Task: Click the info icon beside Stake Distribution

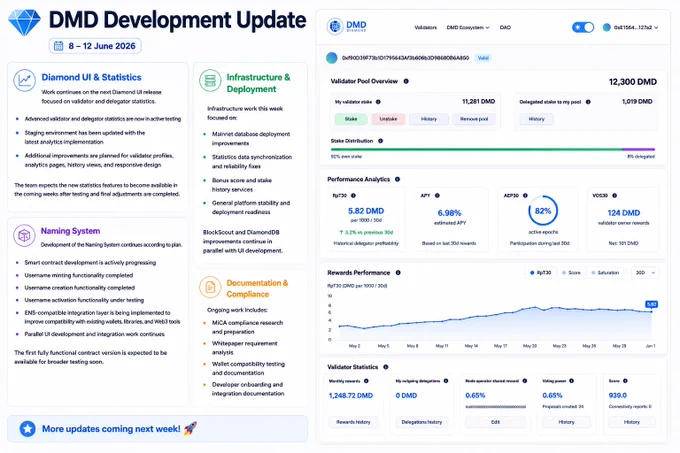Action: coord(380,141)
